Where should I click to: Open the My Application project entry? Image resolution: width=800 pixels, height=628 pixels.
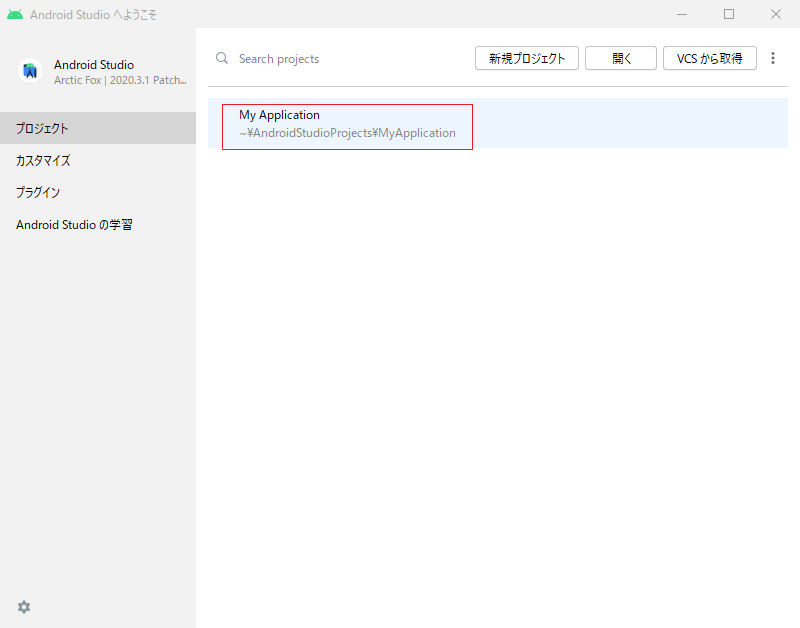coord(497,123)
